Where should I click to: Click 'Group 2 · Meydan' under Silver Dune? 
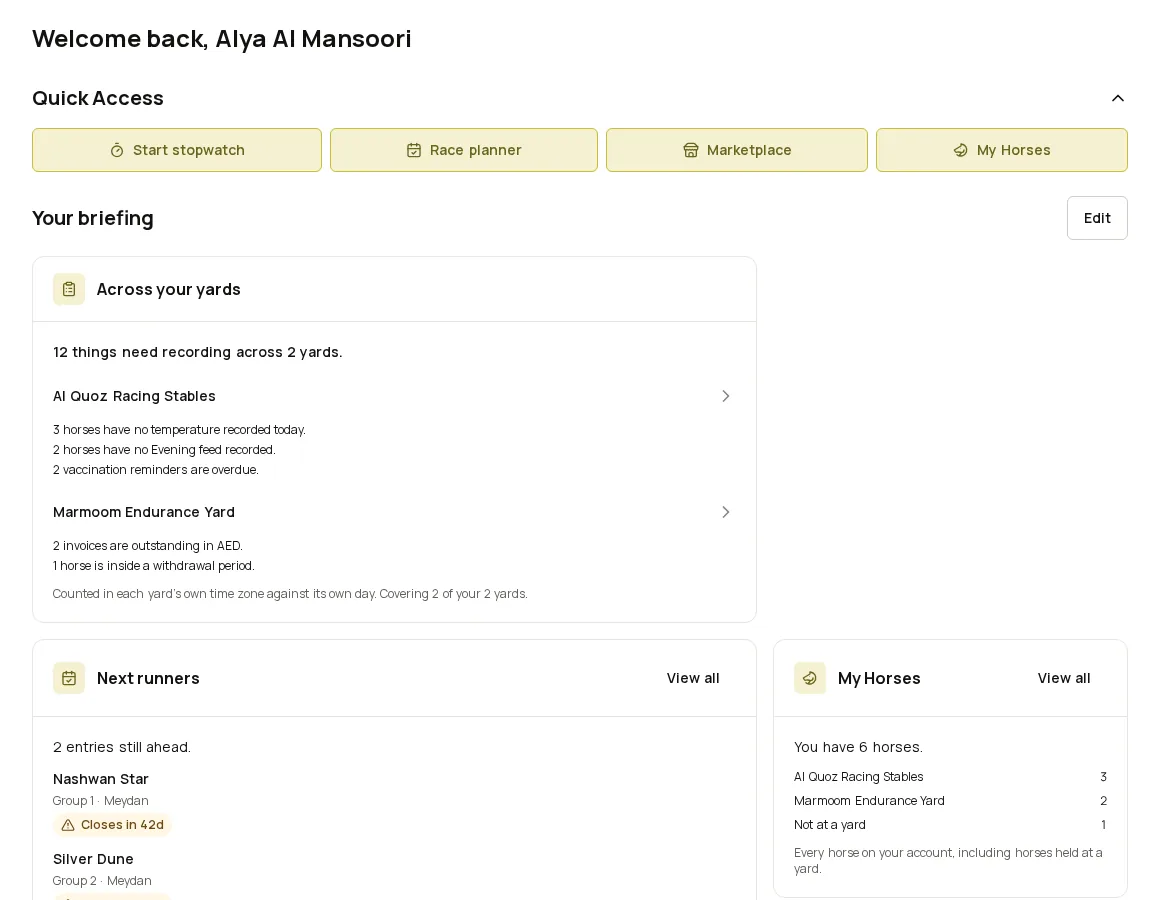102,881
